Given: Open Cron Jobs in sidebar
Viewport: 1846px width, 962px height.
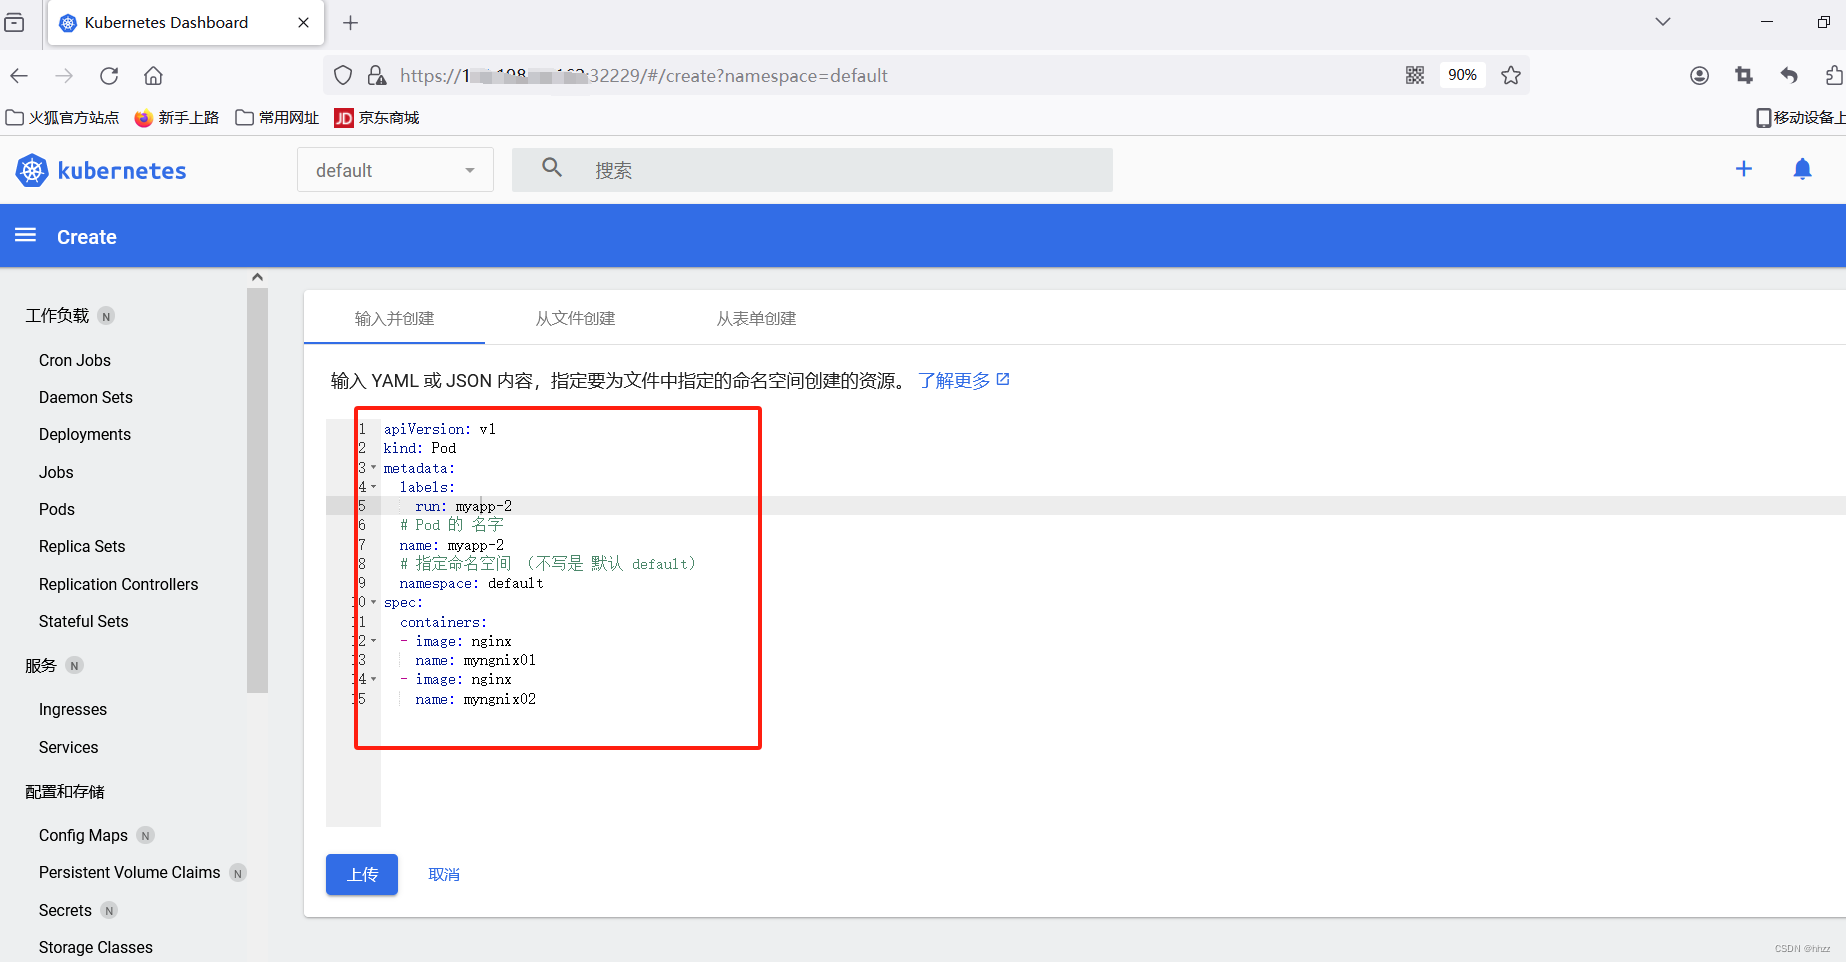Looking at the screenshot, I should pos(75,360).
